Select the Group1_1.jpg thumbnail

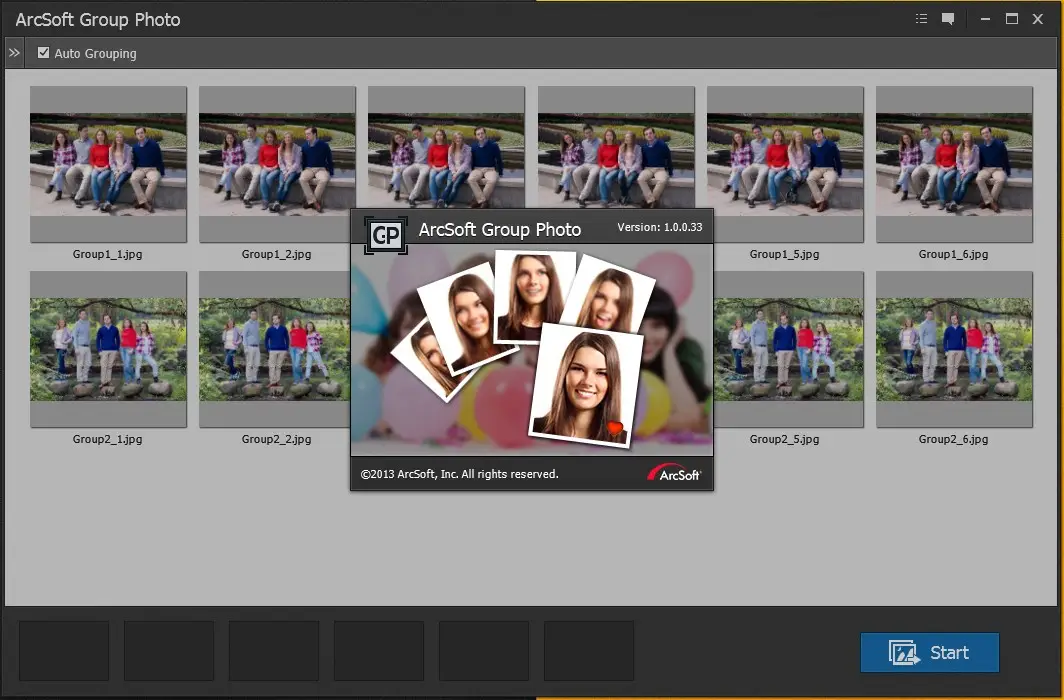pyautogui.click(x=109, y=164)
